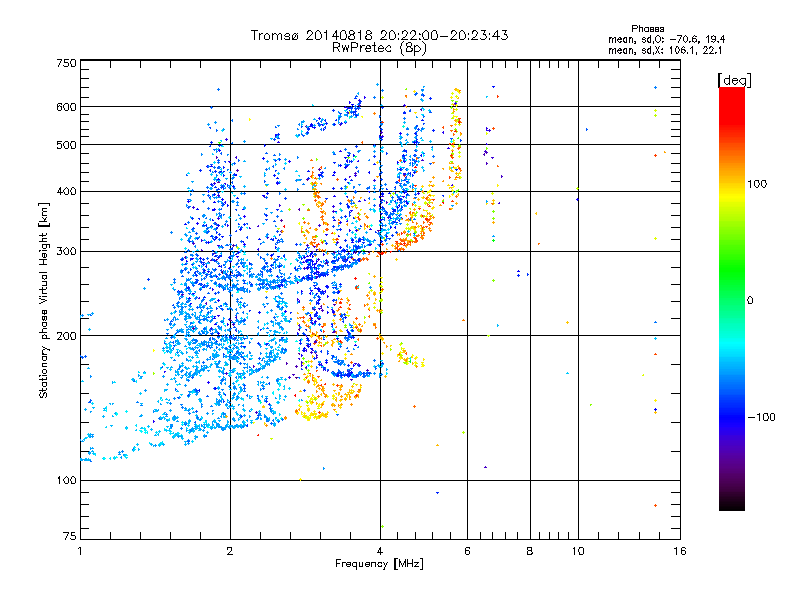The width and height of the screenshot is (800, 600).
Task: Click the plot title 'Tromsø 20140818 20:22:00-20:23:43'
Action: coord(379,35)
